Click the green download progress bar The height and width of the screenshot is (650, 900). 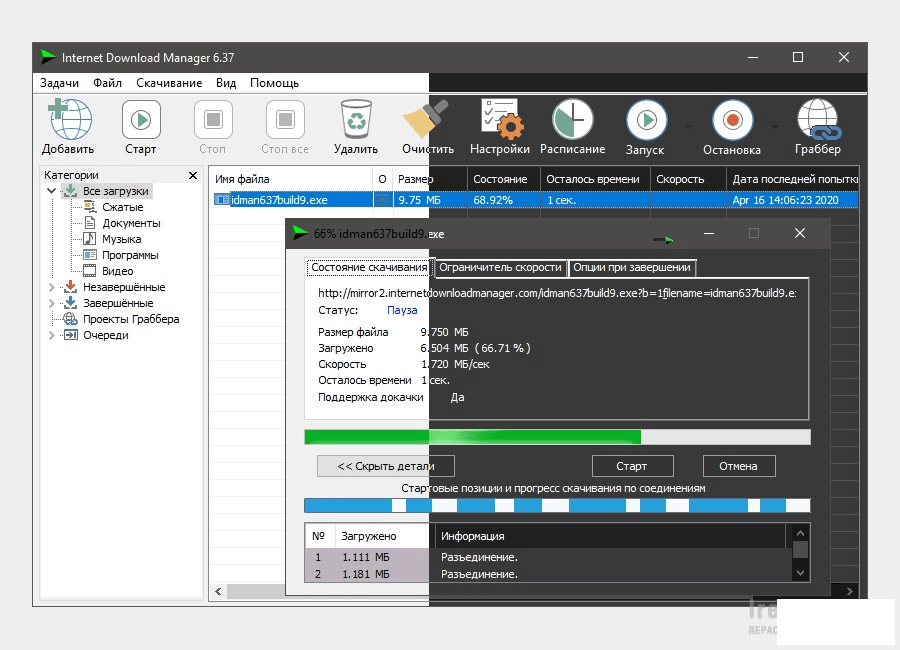557,437
